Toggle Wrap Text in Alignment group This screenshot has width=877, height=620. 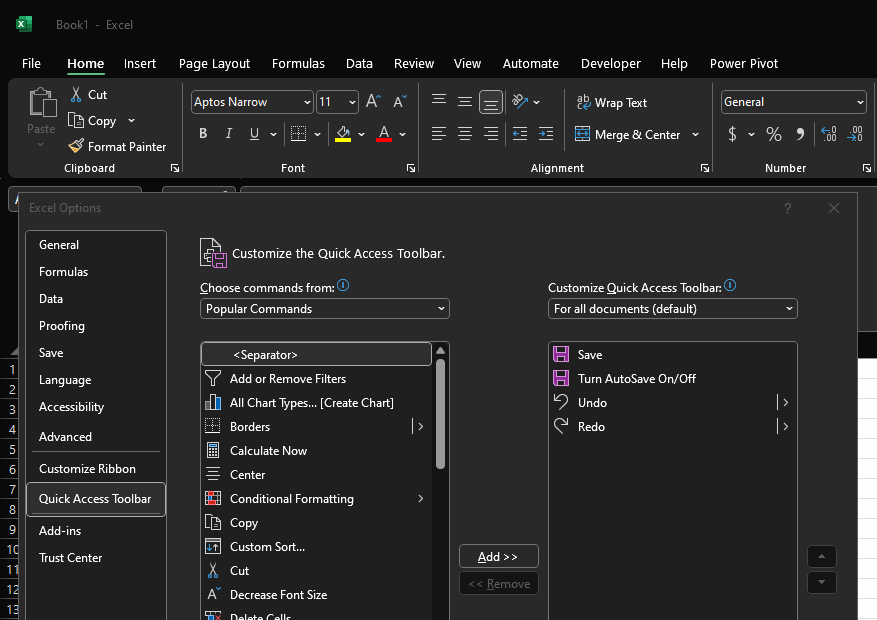(x=611, y=102)
